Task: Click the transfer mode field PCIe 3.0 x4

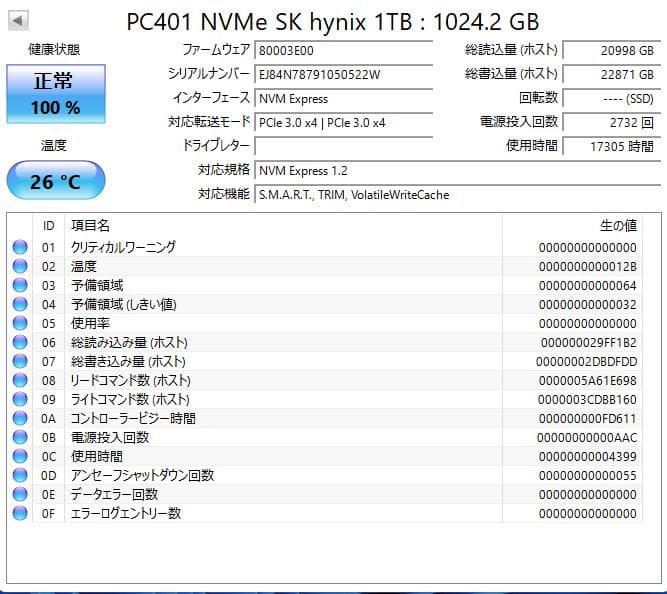Action: (x=344, y=123)
